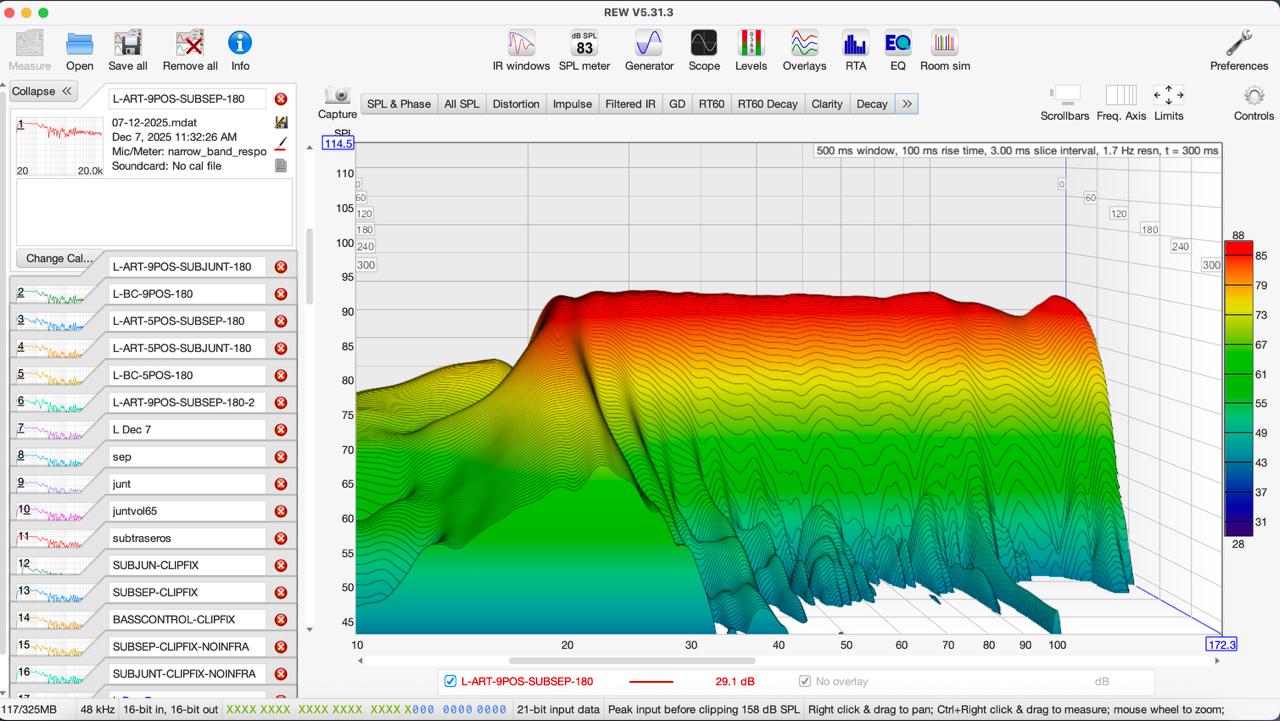Open the graph Controls gear
Screen dimensions: 1280x721
click(x=1253, y=97)
